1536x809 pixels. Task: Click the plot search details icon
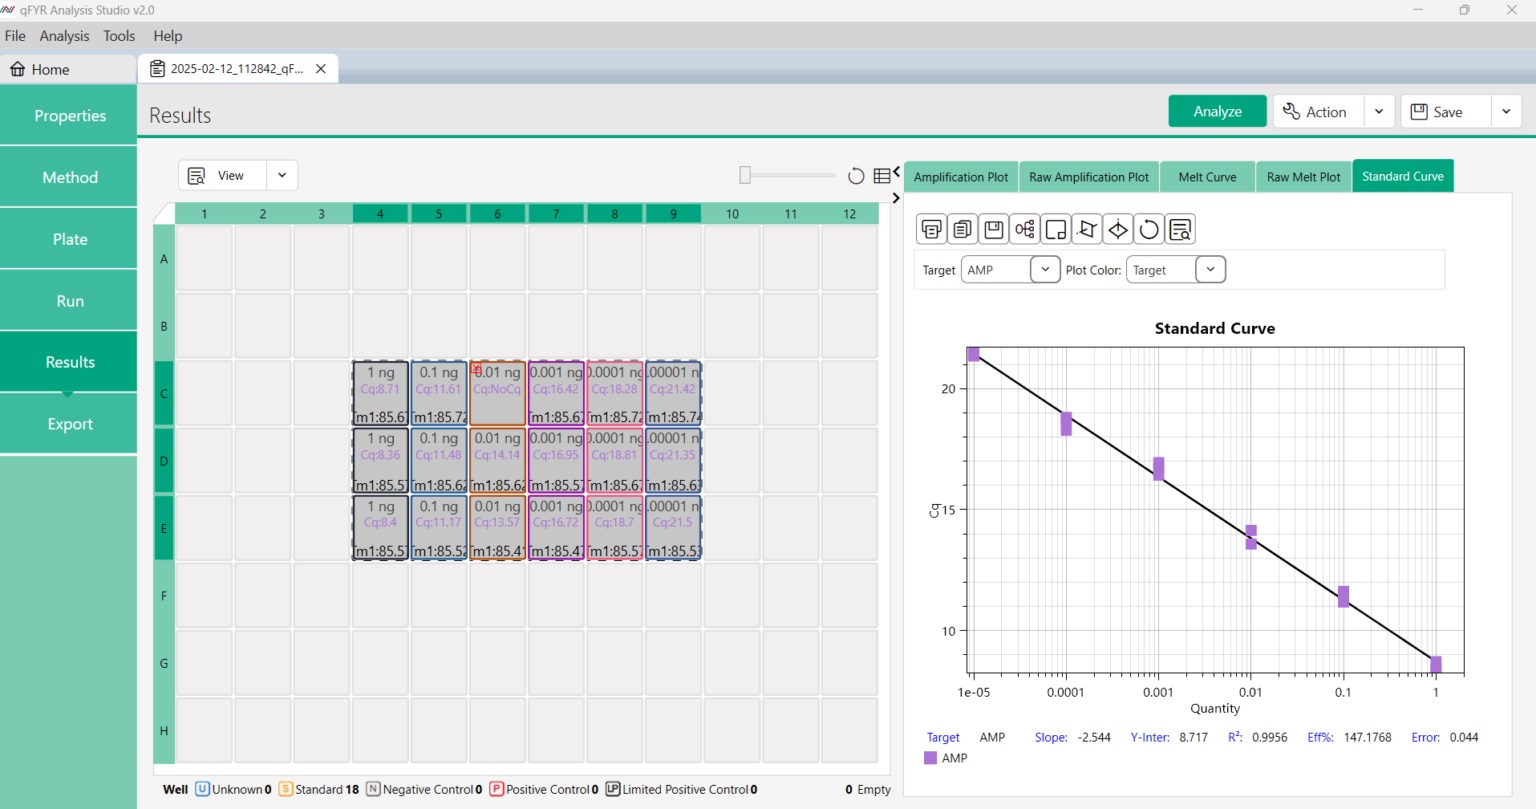coord(1180,229)
